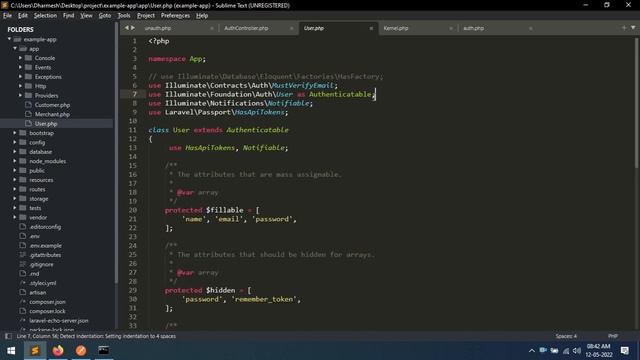The width and height of the screenshot is (640, 360).
Task: Expand the Exceptions folder
Action: pyautogui.click(x=20, y=77)
